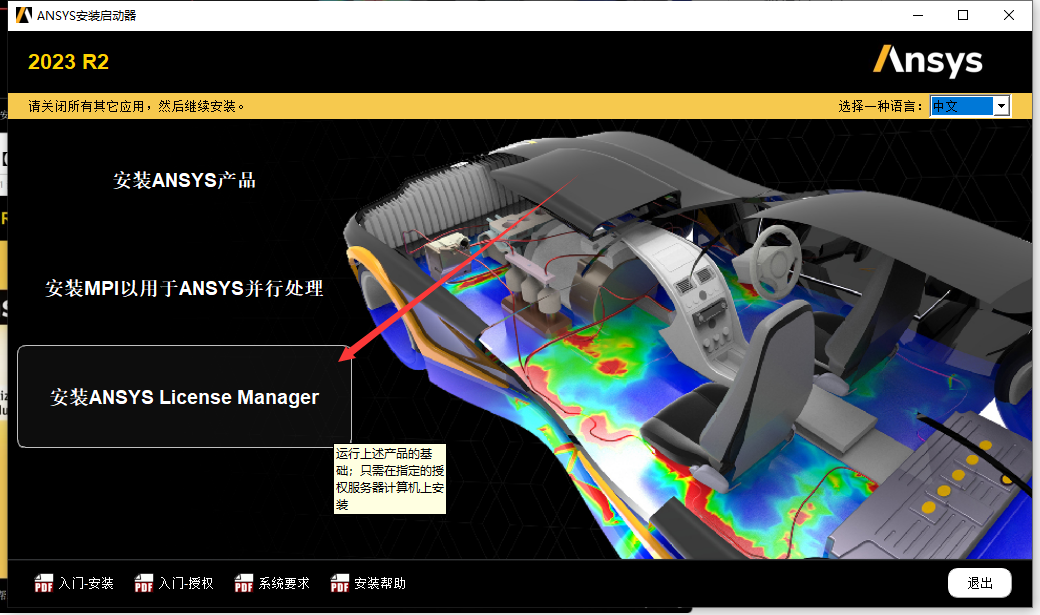Click the Ansys logo at top right
Viewport: 1040px width, 615px height.
[927, 61]
